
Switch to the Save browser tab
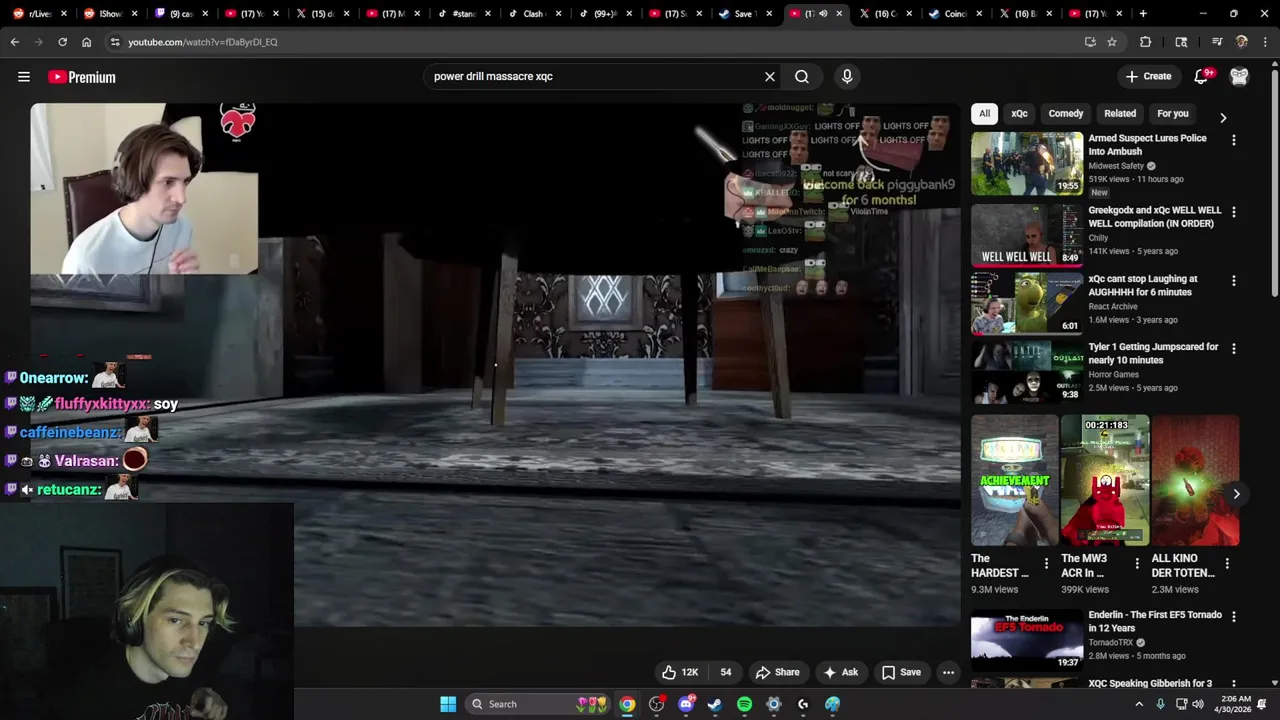(743, 14)
